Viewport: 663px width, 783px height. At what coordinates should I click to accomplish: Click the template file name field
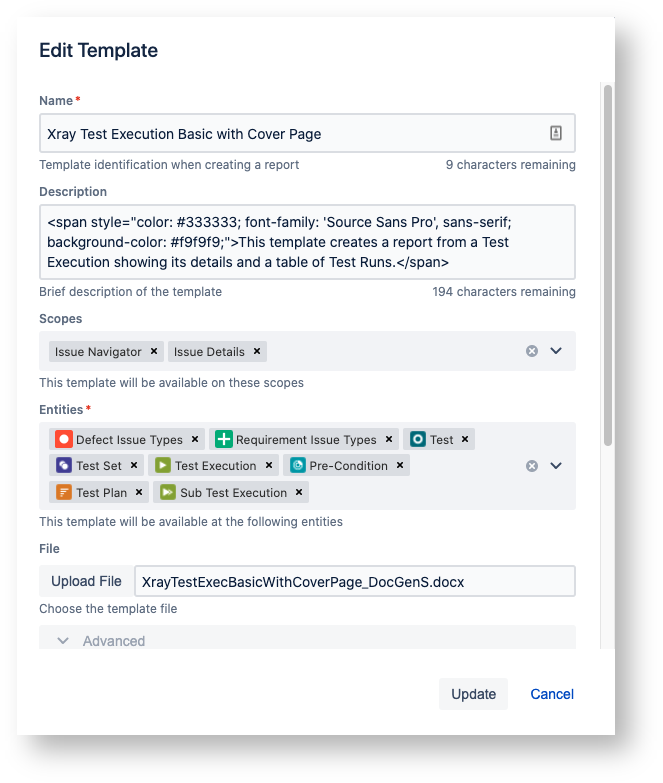355,581
